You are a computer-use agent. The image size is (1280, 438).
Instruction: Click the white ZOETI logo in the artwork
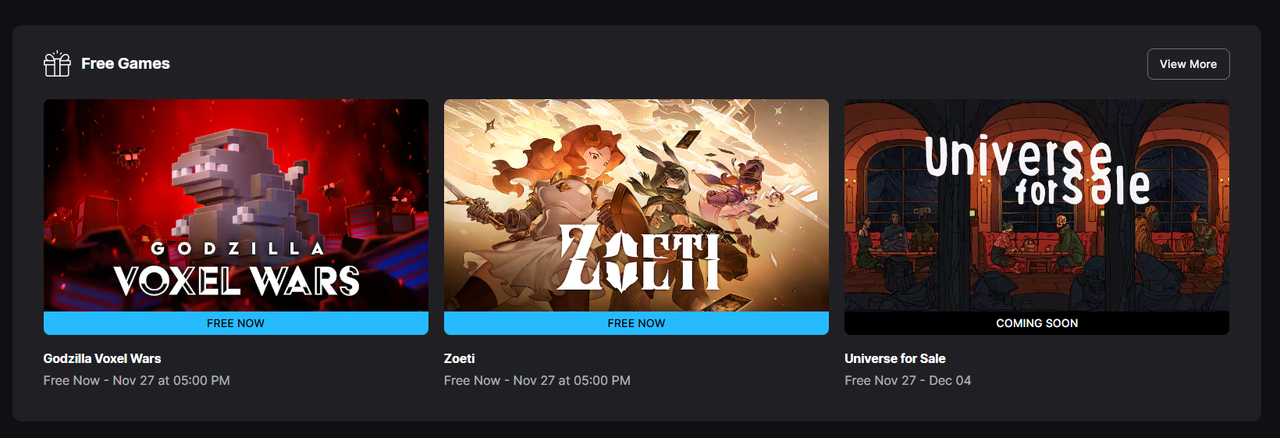[636, 258]
